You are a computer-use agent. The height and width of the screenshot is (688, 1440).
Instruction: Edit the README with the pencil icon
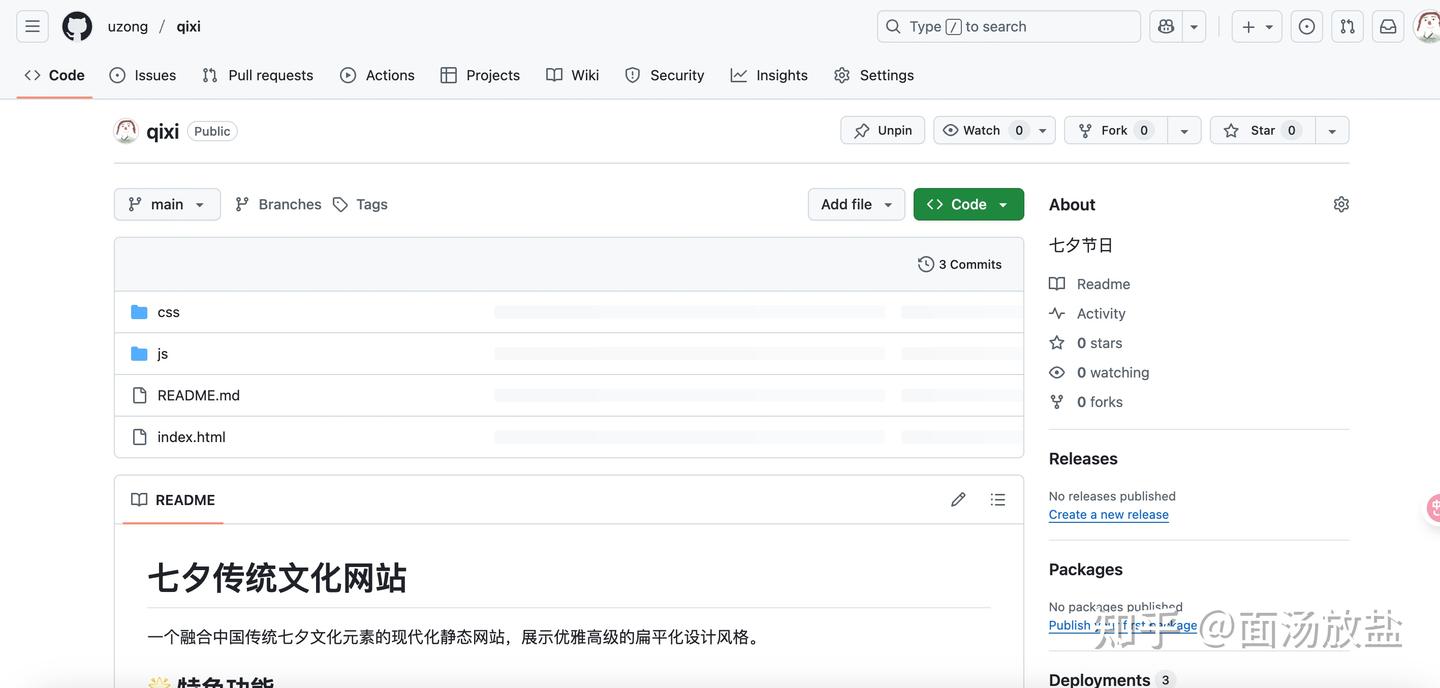957,499
